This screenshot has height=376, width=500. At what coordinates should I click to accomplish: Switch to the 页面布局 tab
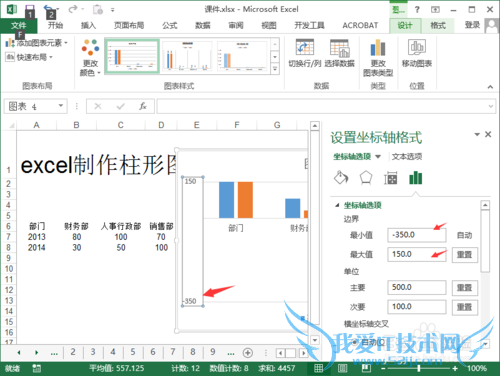tap(129, 25)
